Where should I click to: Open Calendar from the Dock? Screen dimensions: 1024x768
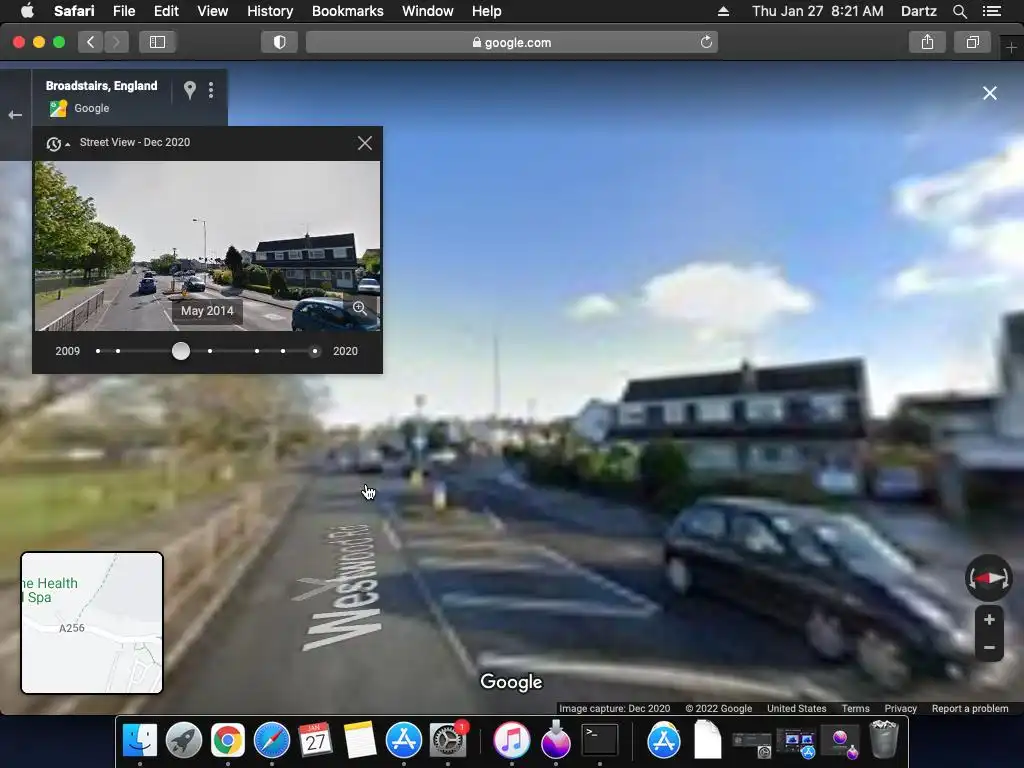(x=315, y=741)
